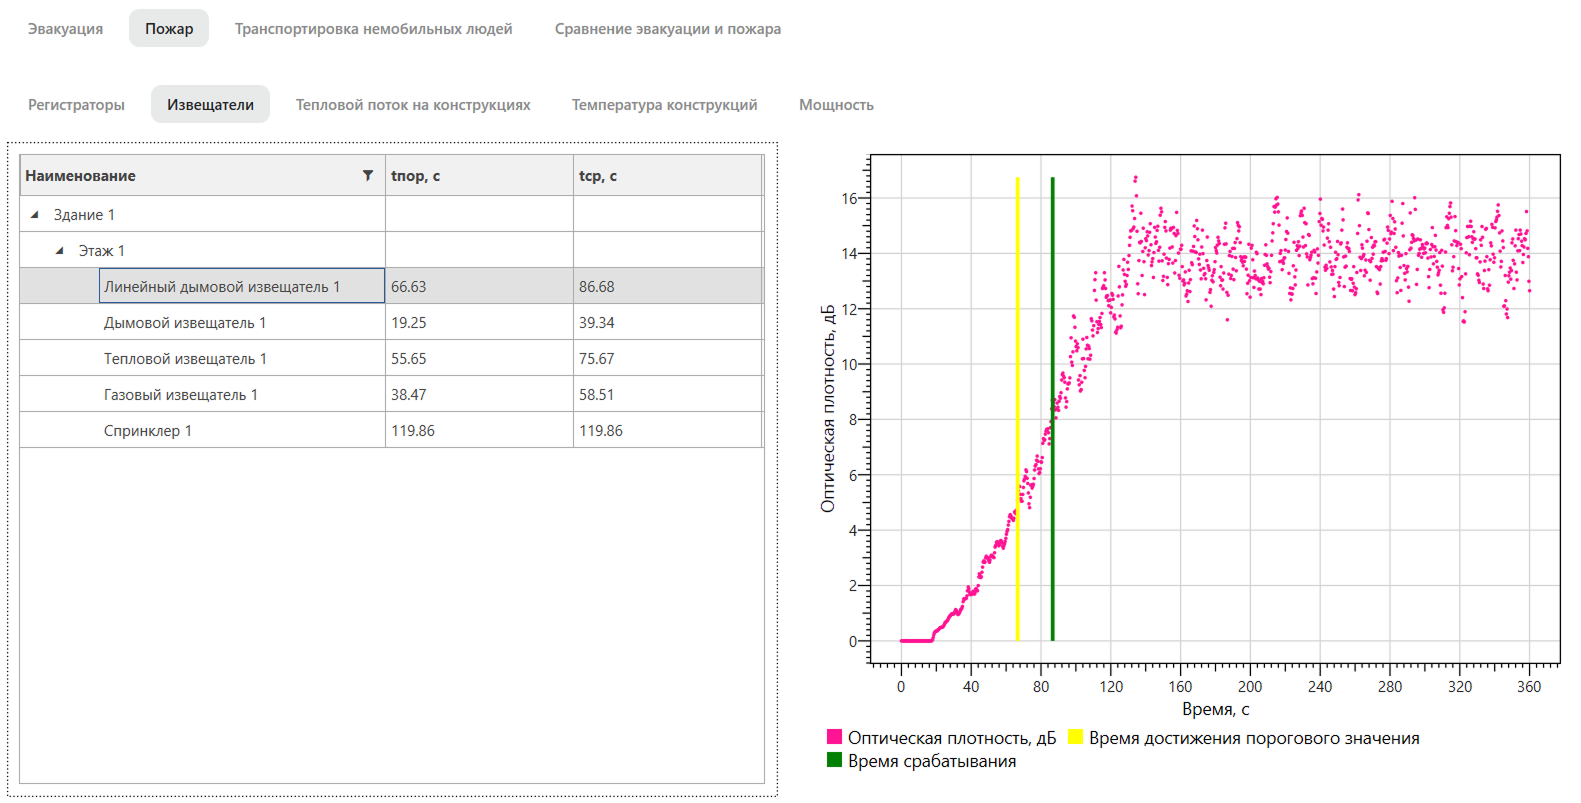This screenshot has width=1581, height=803.
Task: Click the tпор value 66.63
Action: tap(408, 287)
